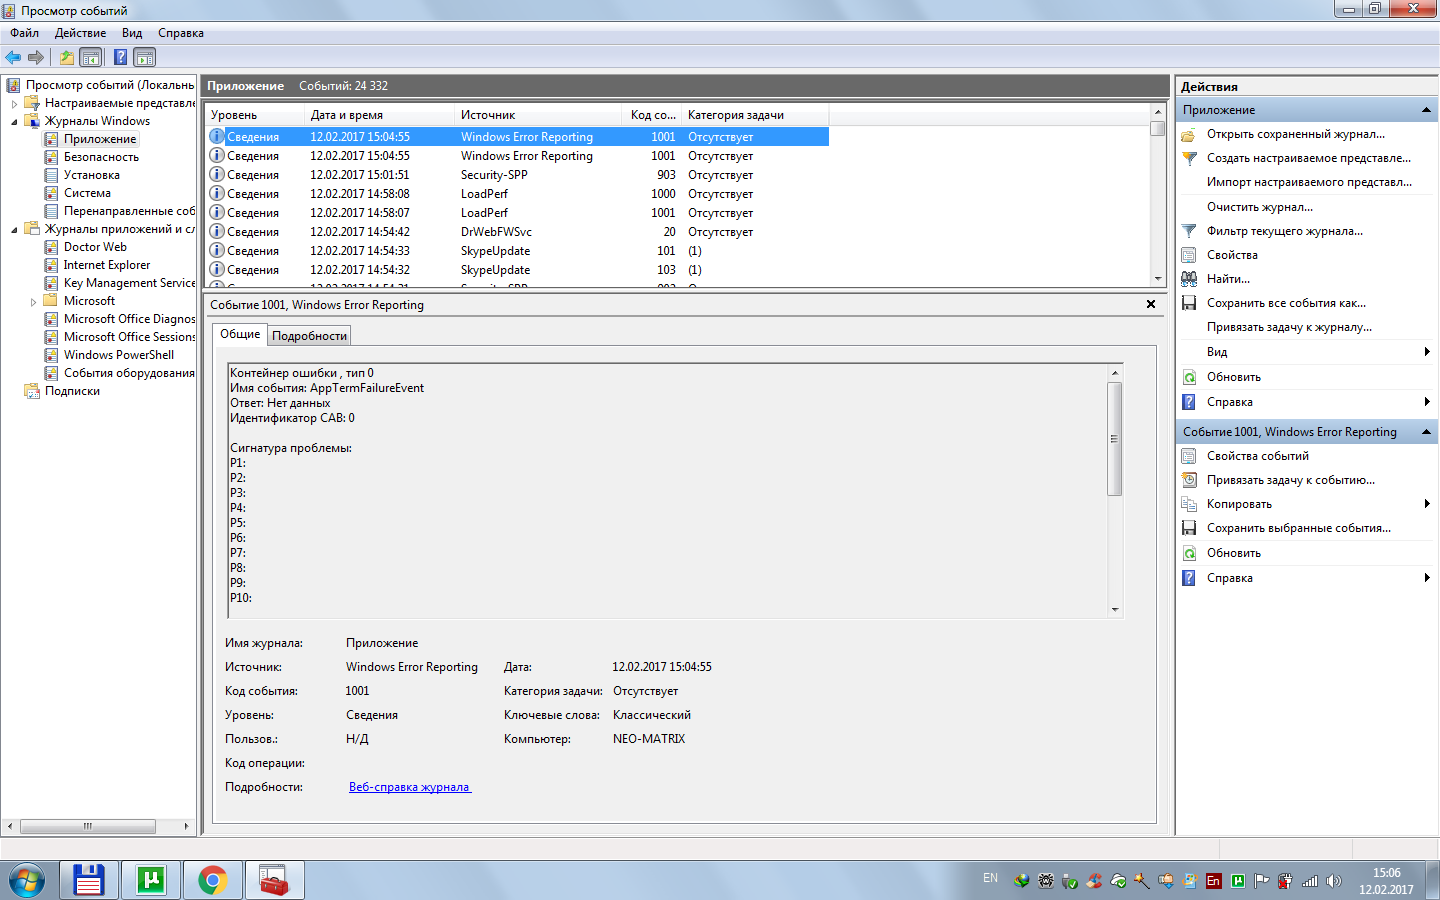Open the red toolbox taskbar app
The height and width of the screenshot is (900, 1440).
[x=274, y=880]
